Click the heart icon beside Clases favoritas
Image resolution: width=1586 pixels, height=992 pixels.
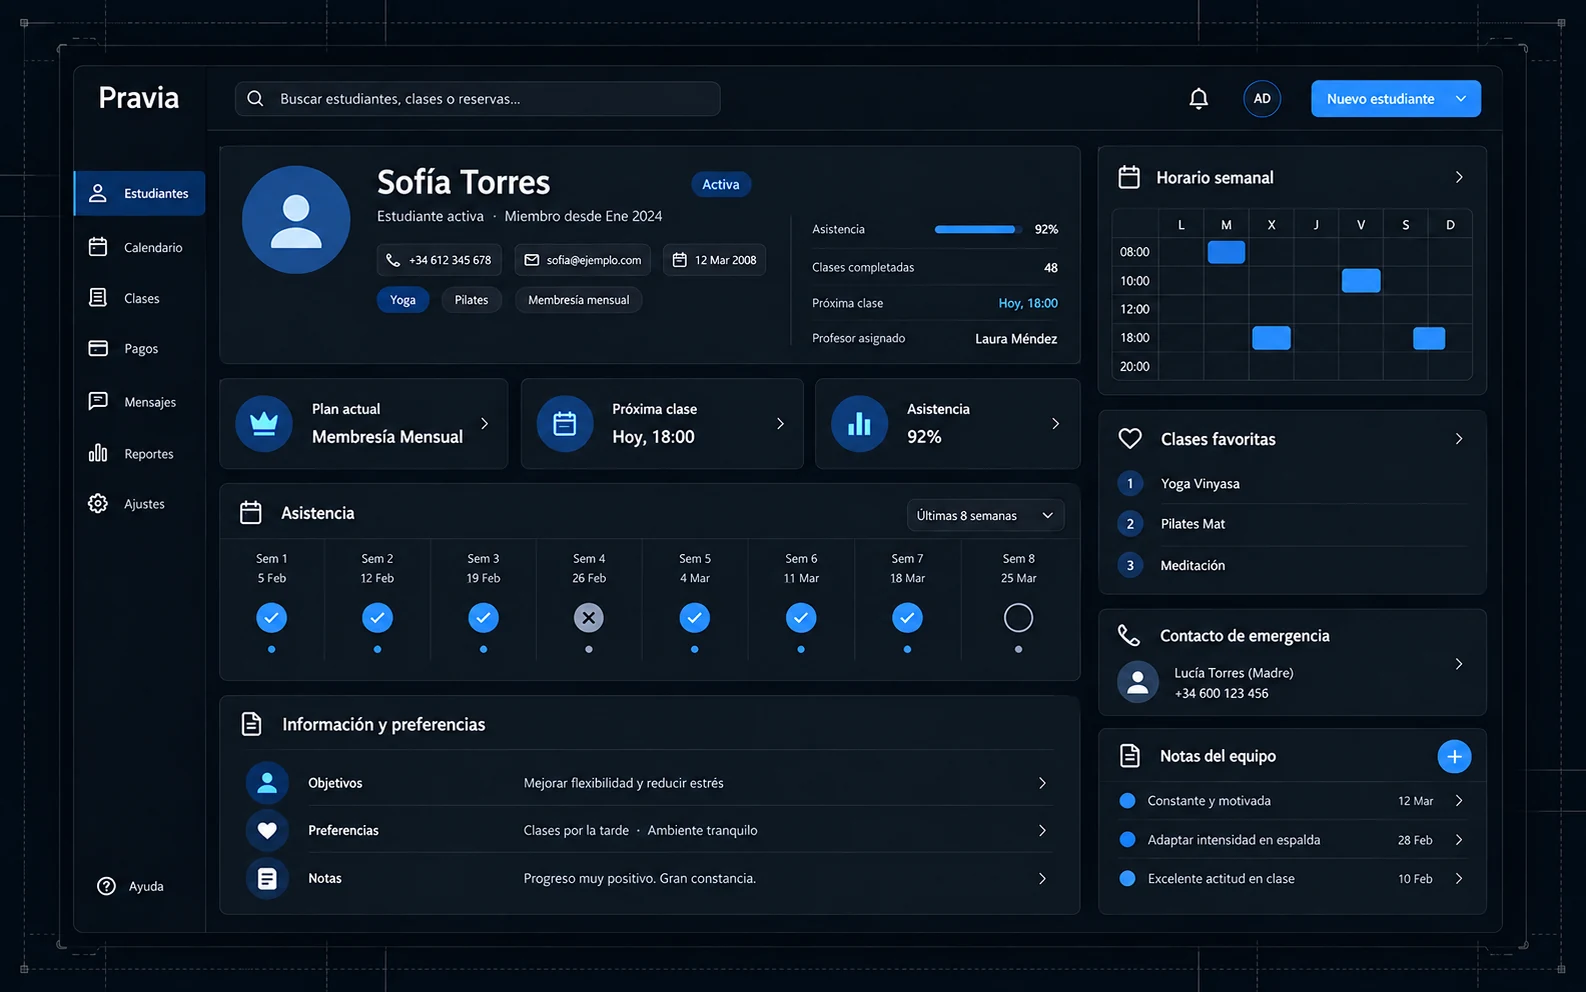tap(1130, 438)
